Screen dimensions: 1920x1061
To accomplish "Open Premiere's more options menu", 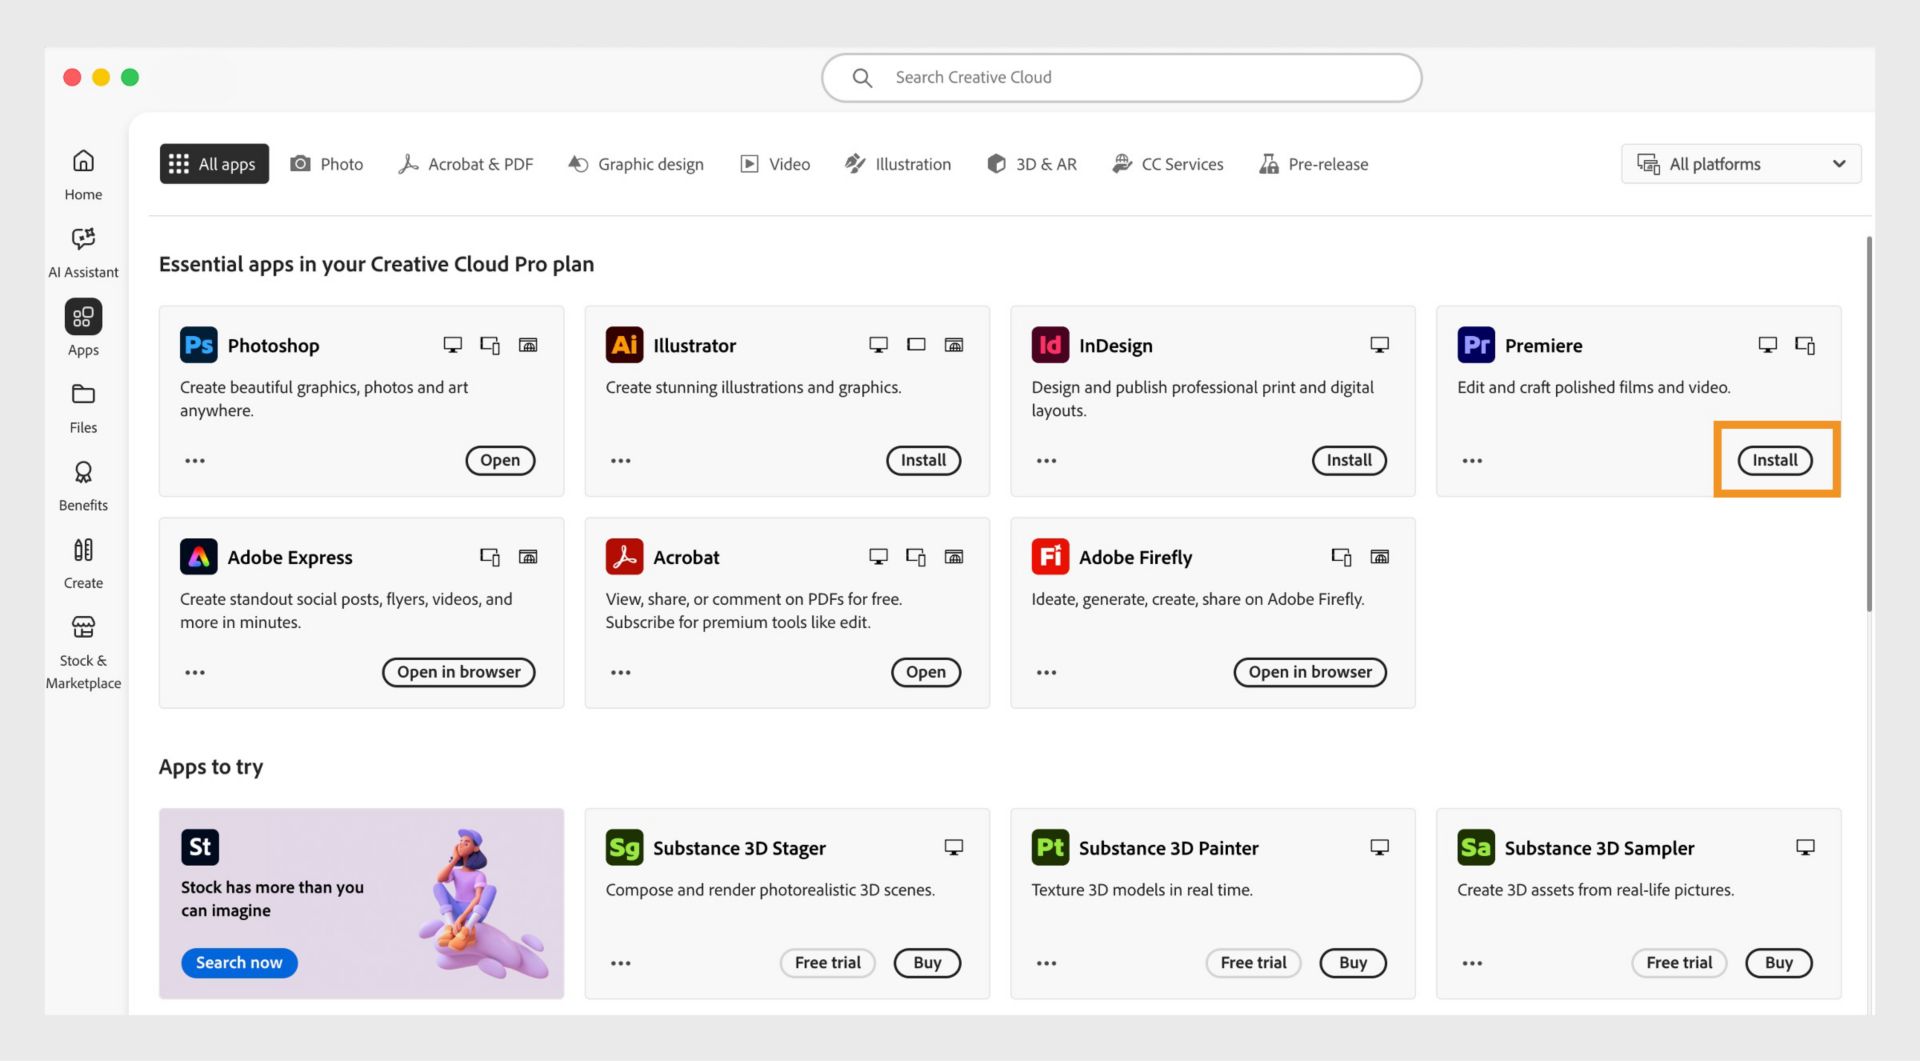I will coord(1472,461).
